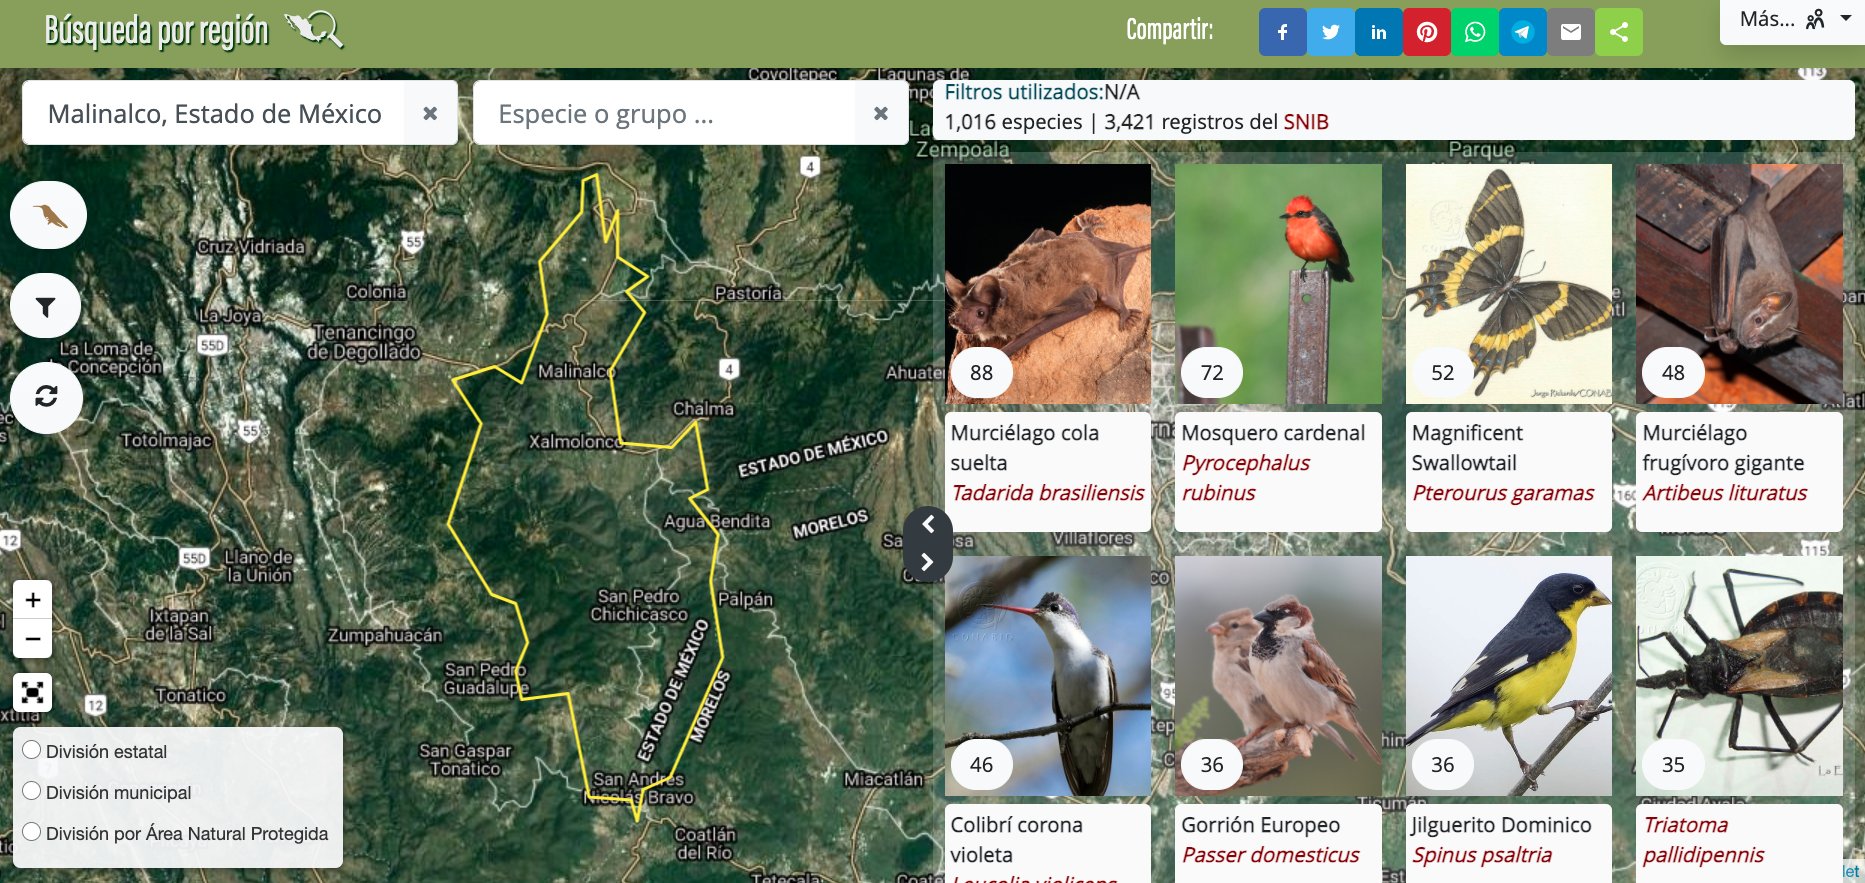
Task: Click Artibeus lituratus scientific name
Action: tap(1725, 493)
